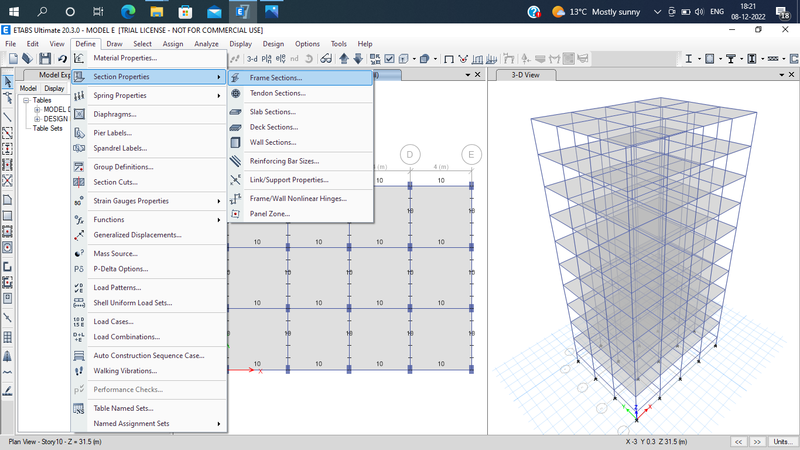Click the Diaphragms menu icon

[x=79, y=114]
